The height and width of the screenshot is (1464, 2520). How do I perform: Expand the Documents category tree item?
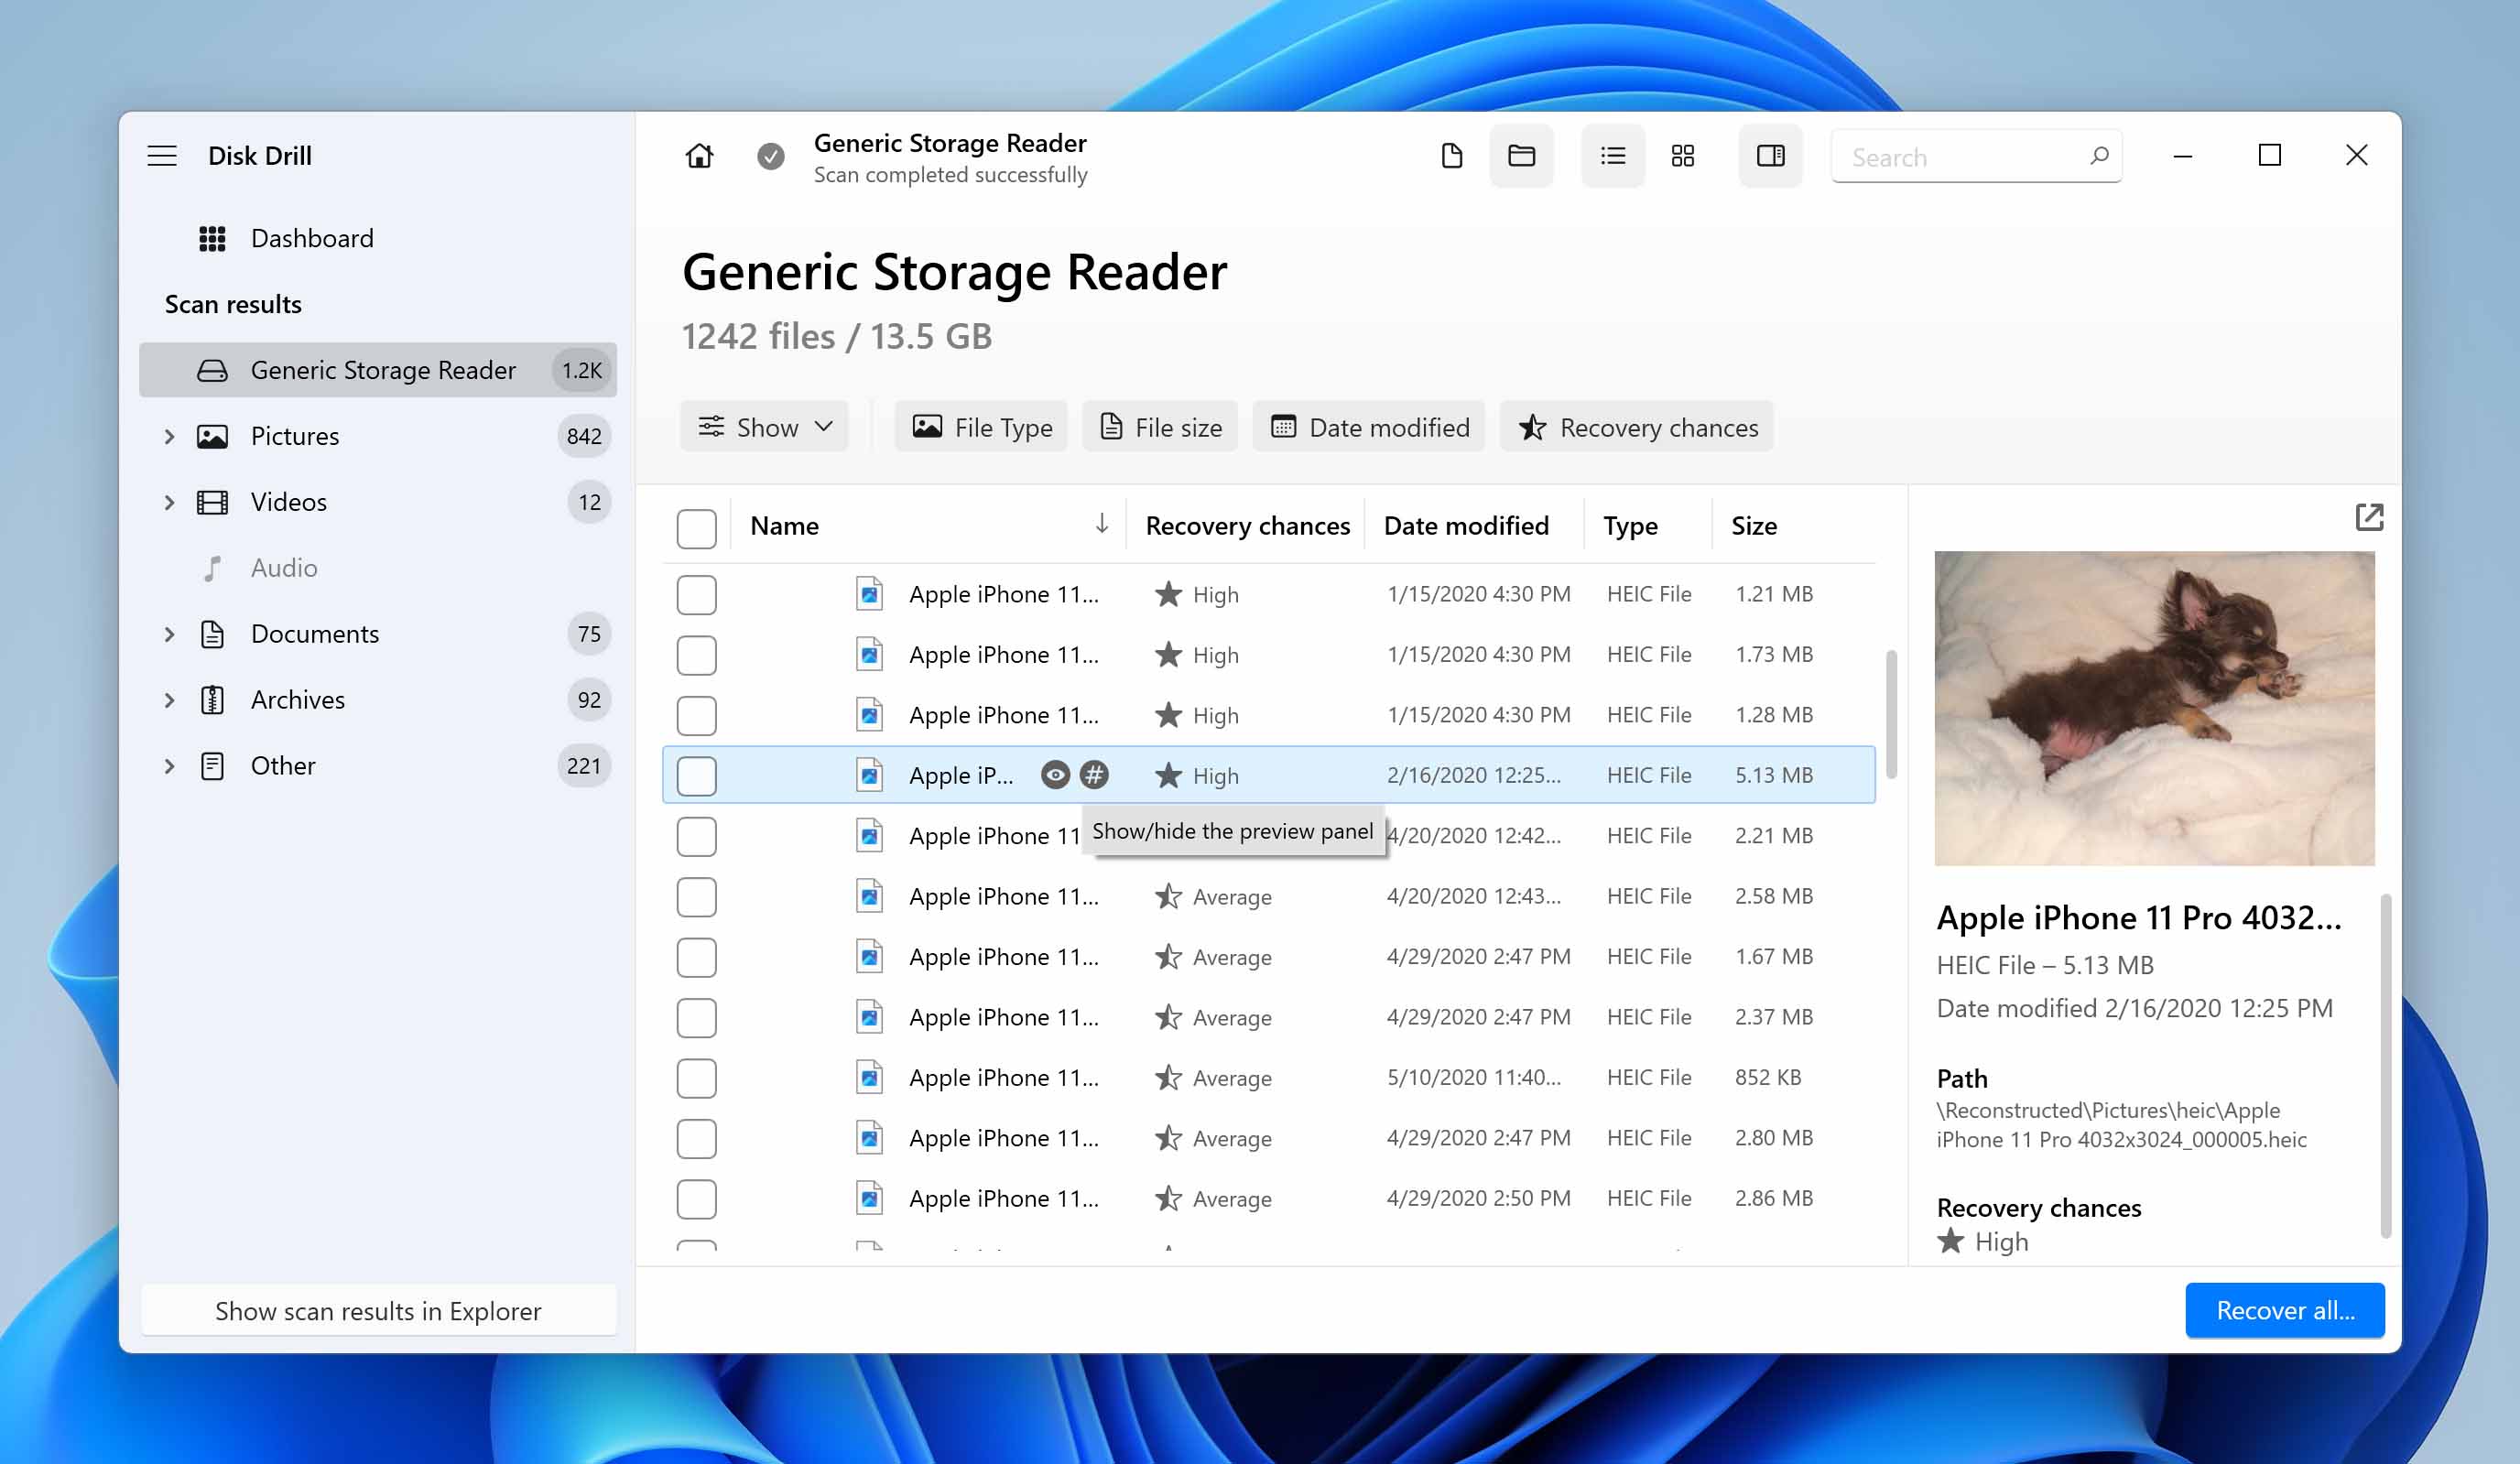(x=168, y=633)
